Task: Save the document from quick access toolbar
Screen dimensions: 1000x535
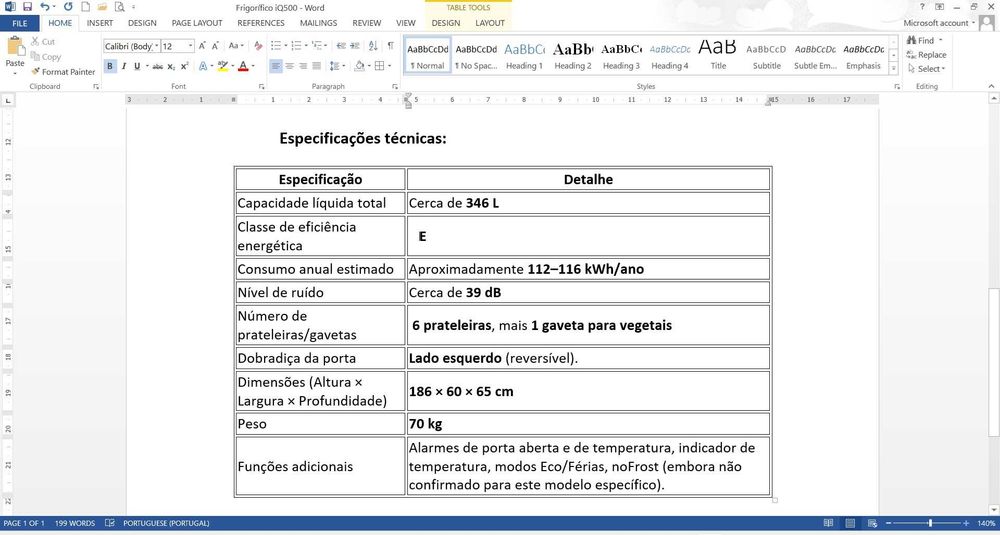Action: 27,7
